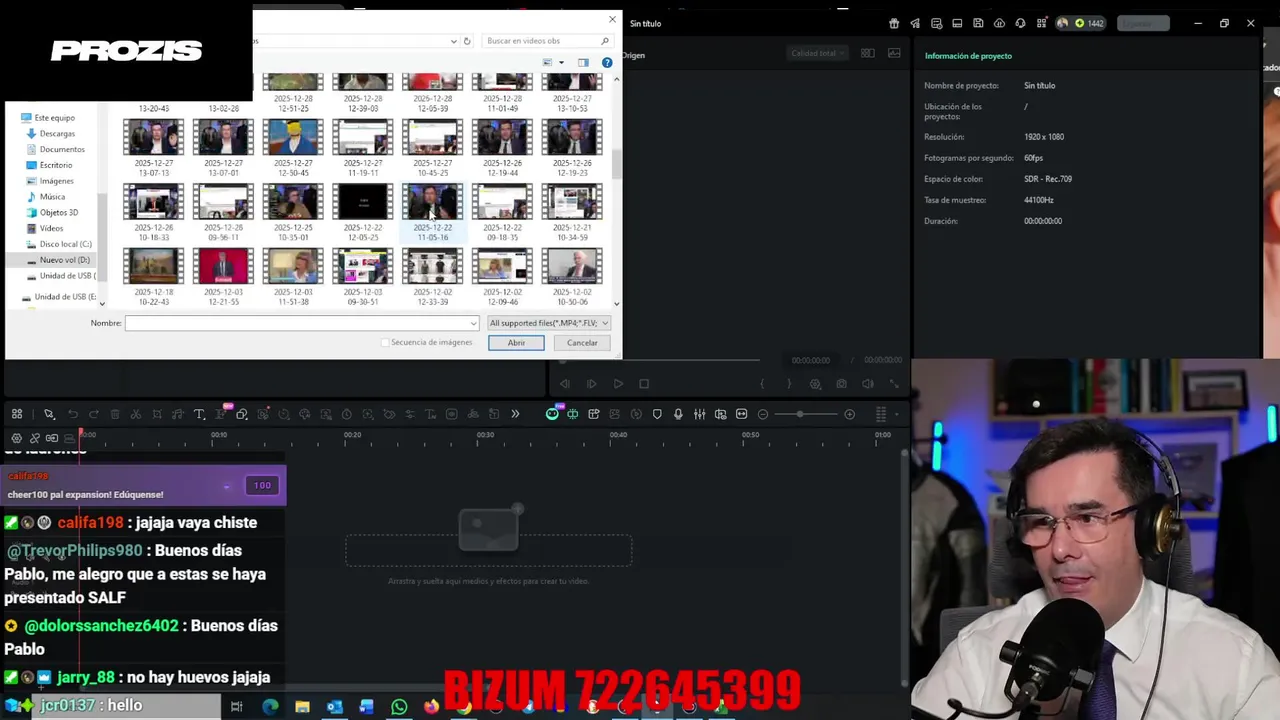Click the zoom in plus circle on timeline
Screen dimensions: 1280x720
pyautogui.click(x=849, y=414)
